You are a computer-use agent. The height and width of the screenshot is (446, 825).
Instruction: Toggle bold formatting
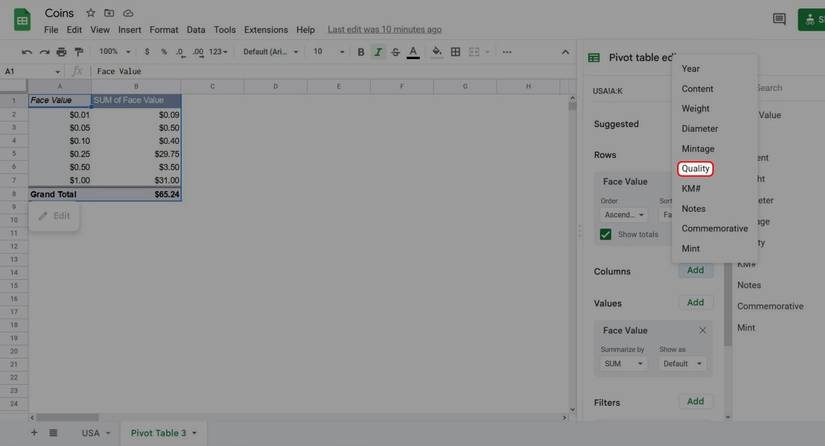(360, 52)
